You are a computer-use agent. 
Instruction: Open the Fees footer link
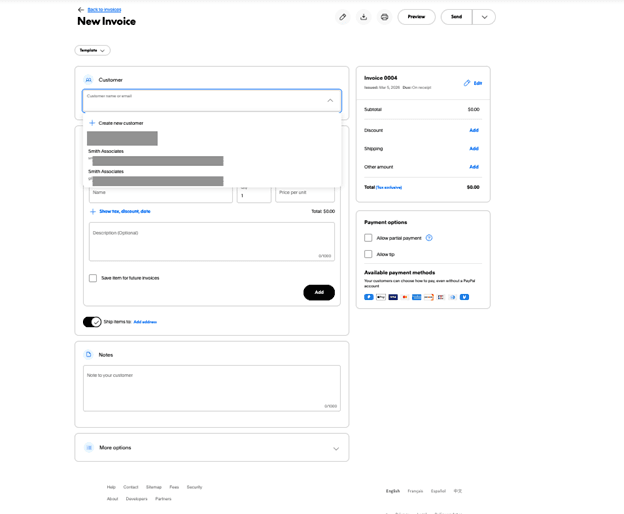click(x=174, y=487)
